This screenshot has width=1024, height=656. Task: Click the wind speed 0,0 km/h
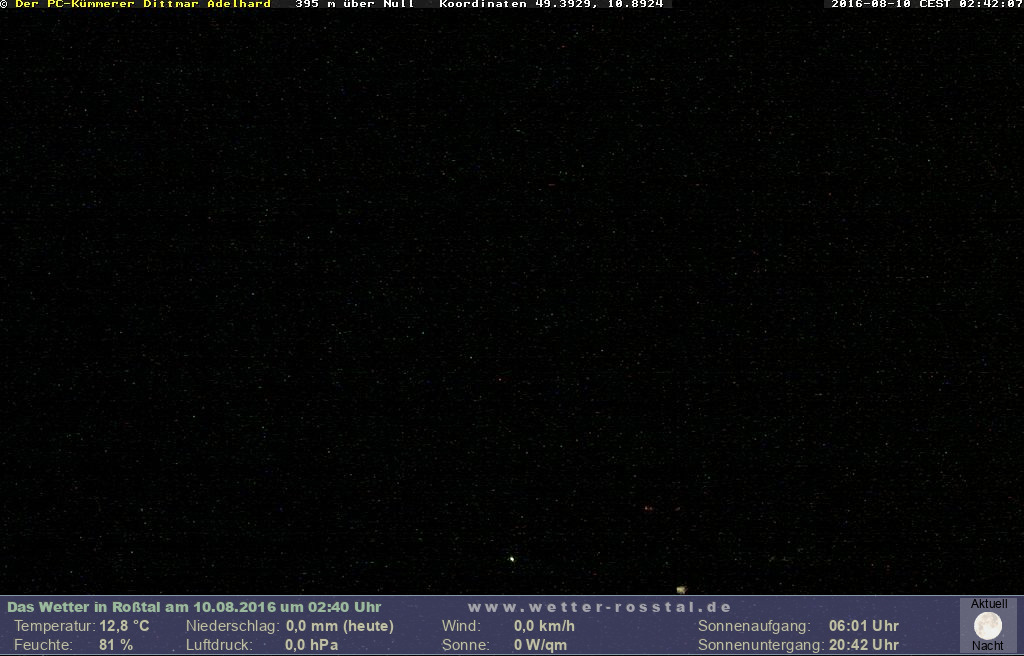pos(544,626)
